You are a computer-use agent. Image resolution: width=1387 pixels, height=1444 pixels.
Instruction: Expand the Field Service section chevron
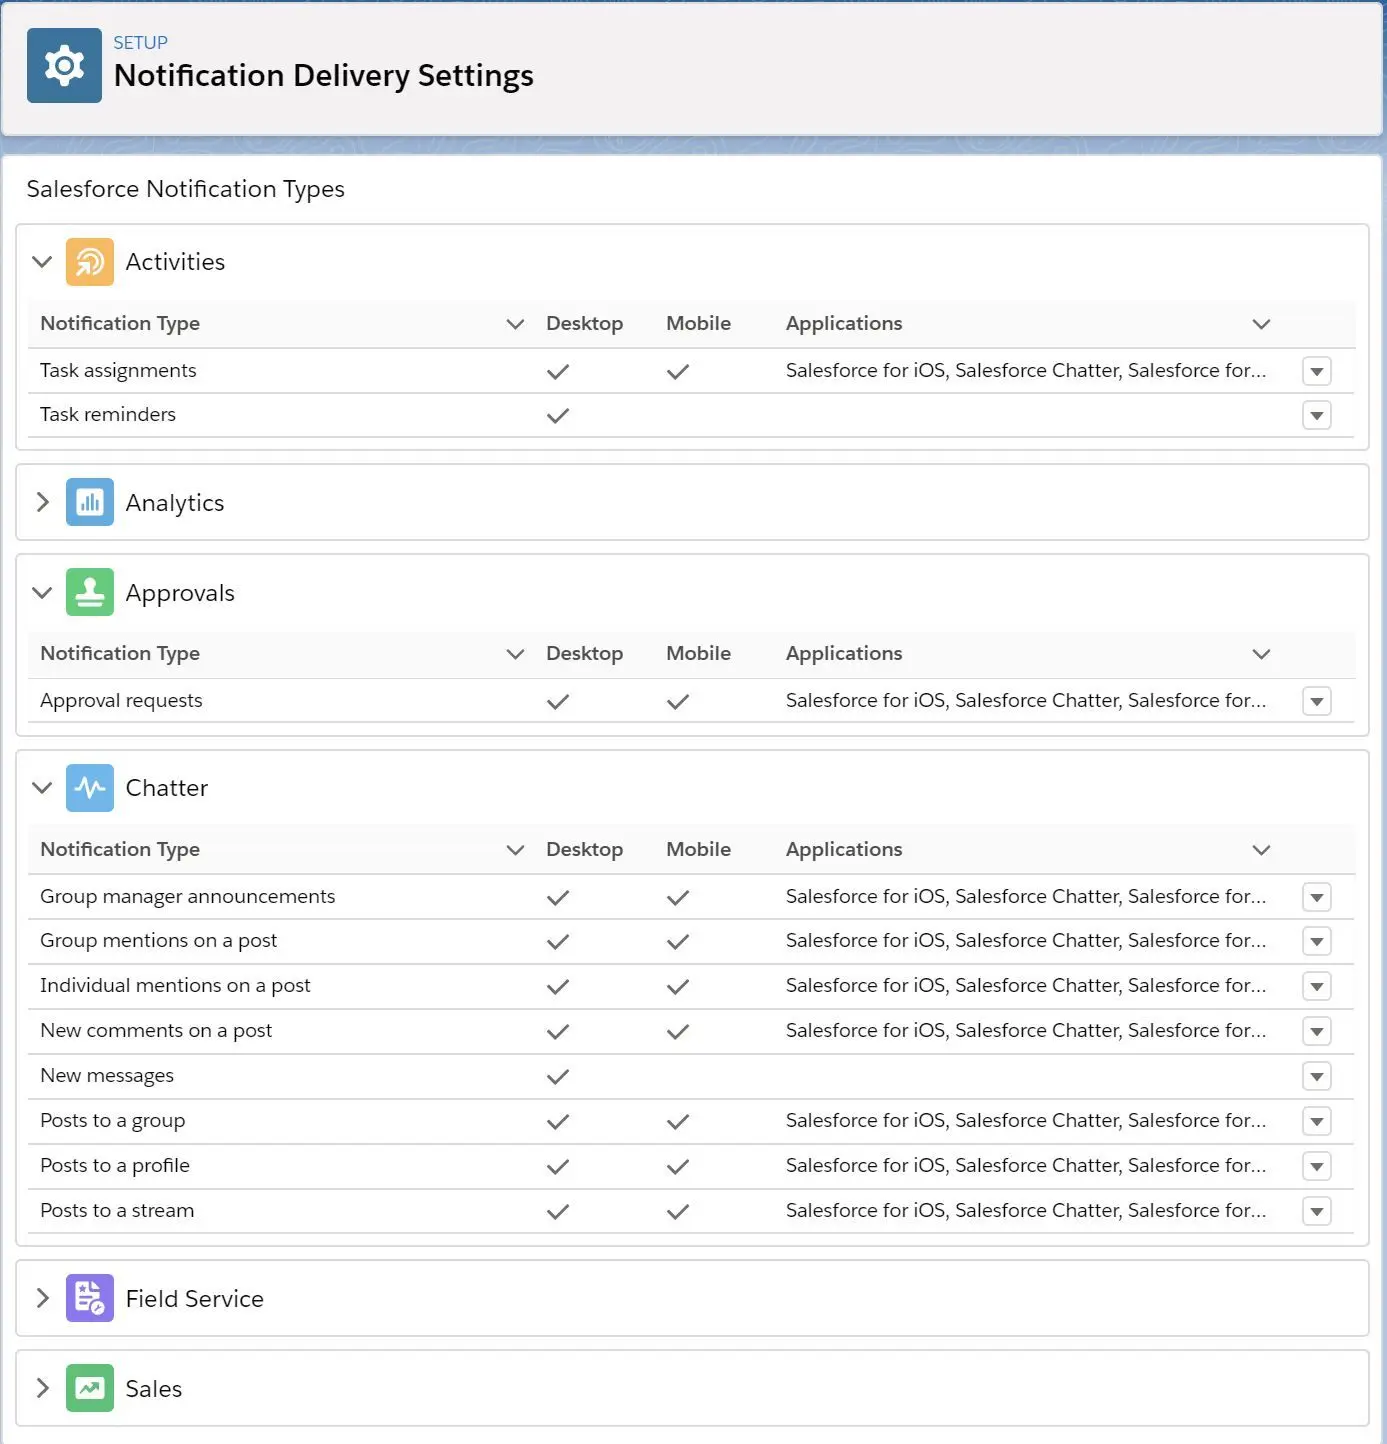(x=42, y=1298)
